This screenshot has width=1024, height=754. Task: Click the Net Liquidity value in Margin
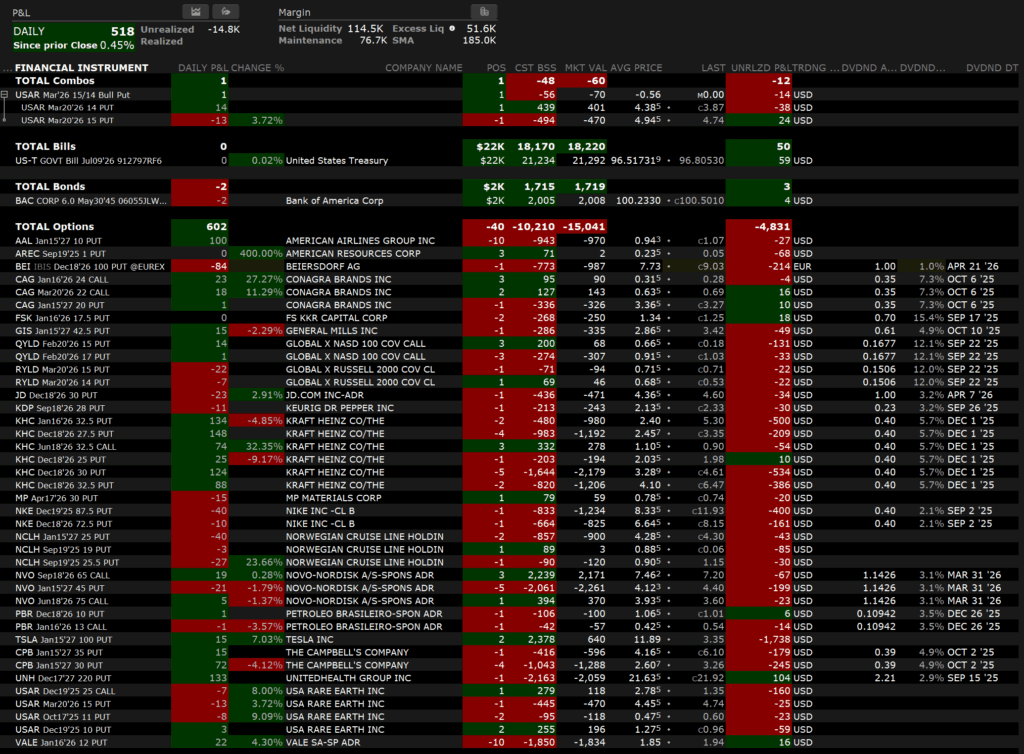pos(365,29)
